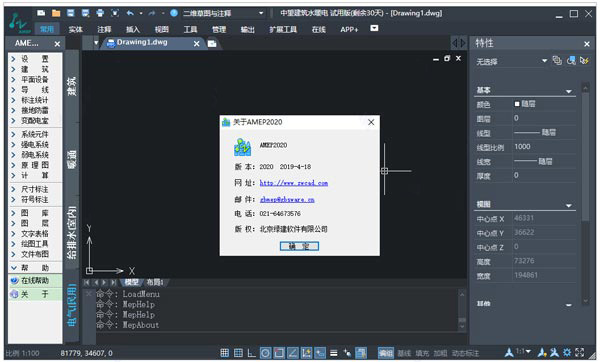Open the APP+ ribbon tab
Viewport: 600px width, 362px height.
coord(349,29)
